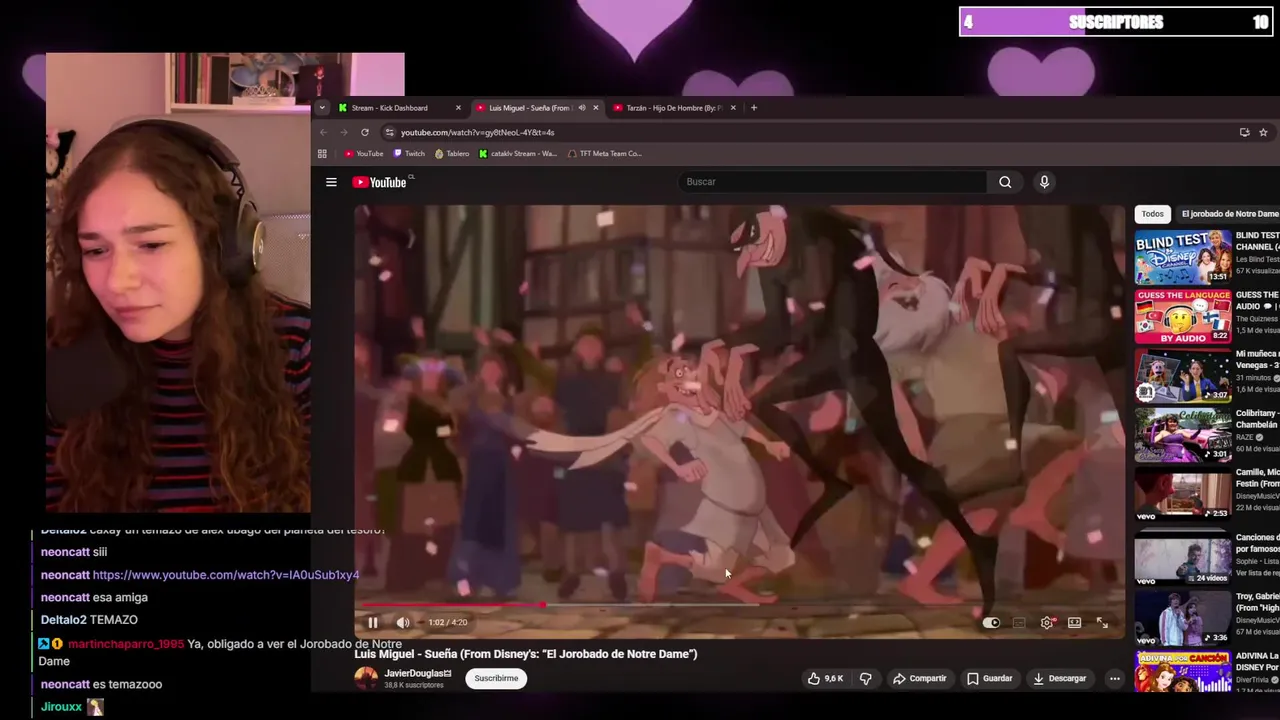Screen dimensions: 1280x720
Task: Open the Blind Test Disney video thumbnail
Action: tap(1183, 257)
